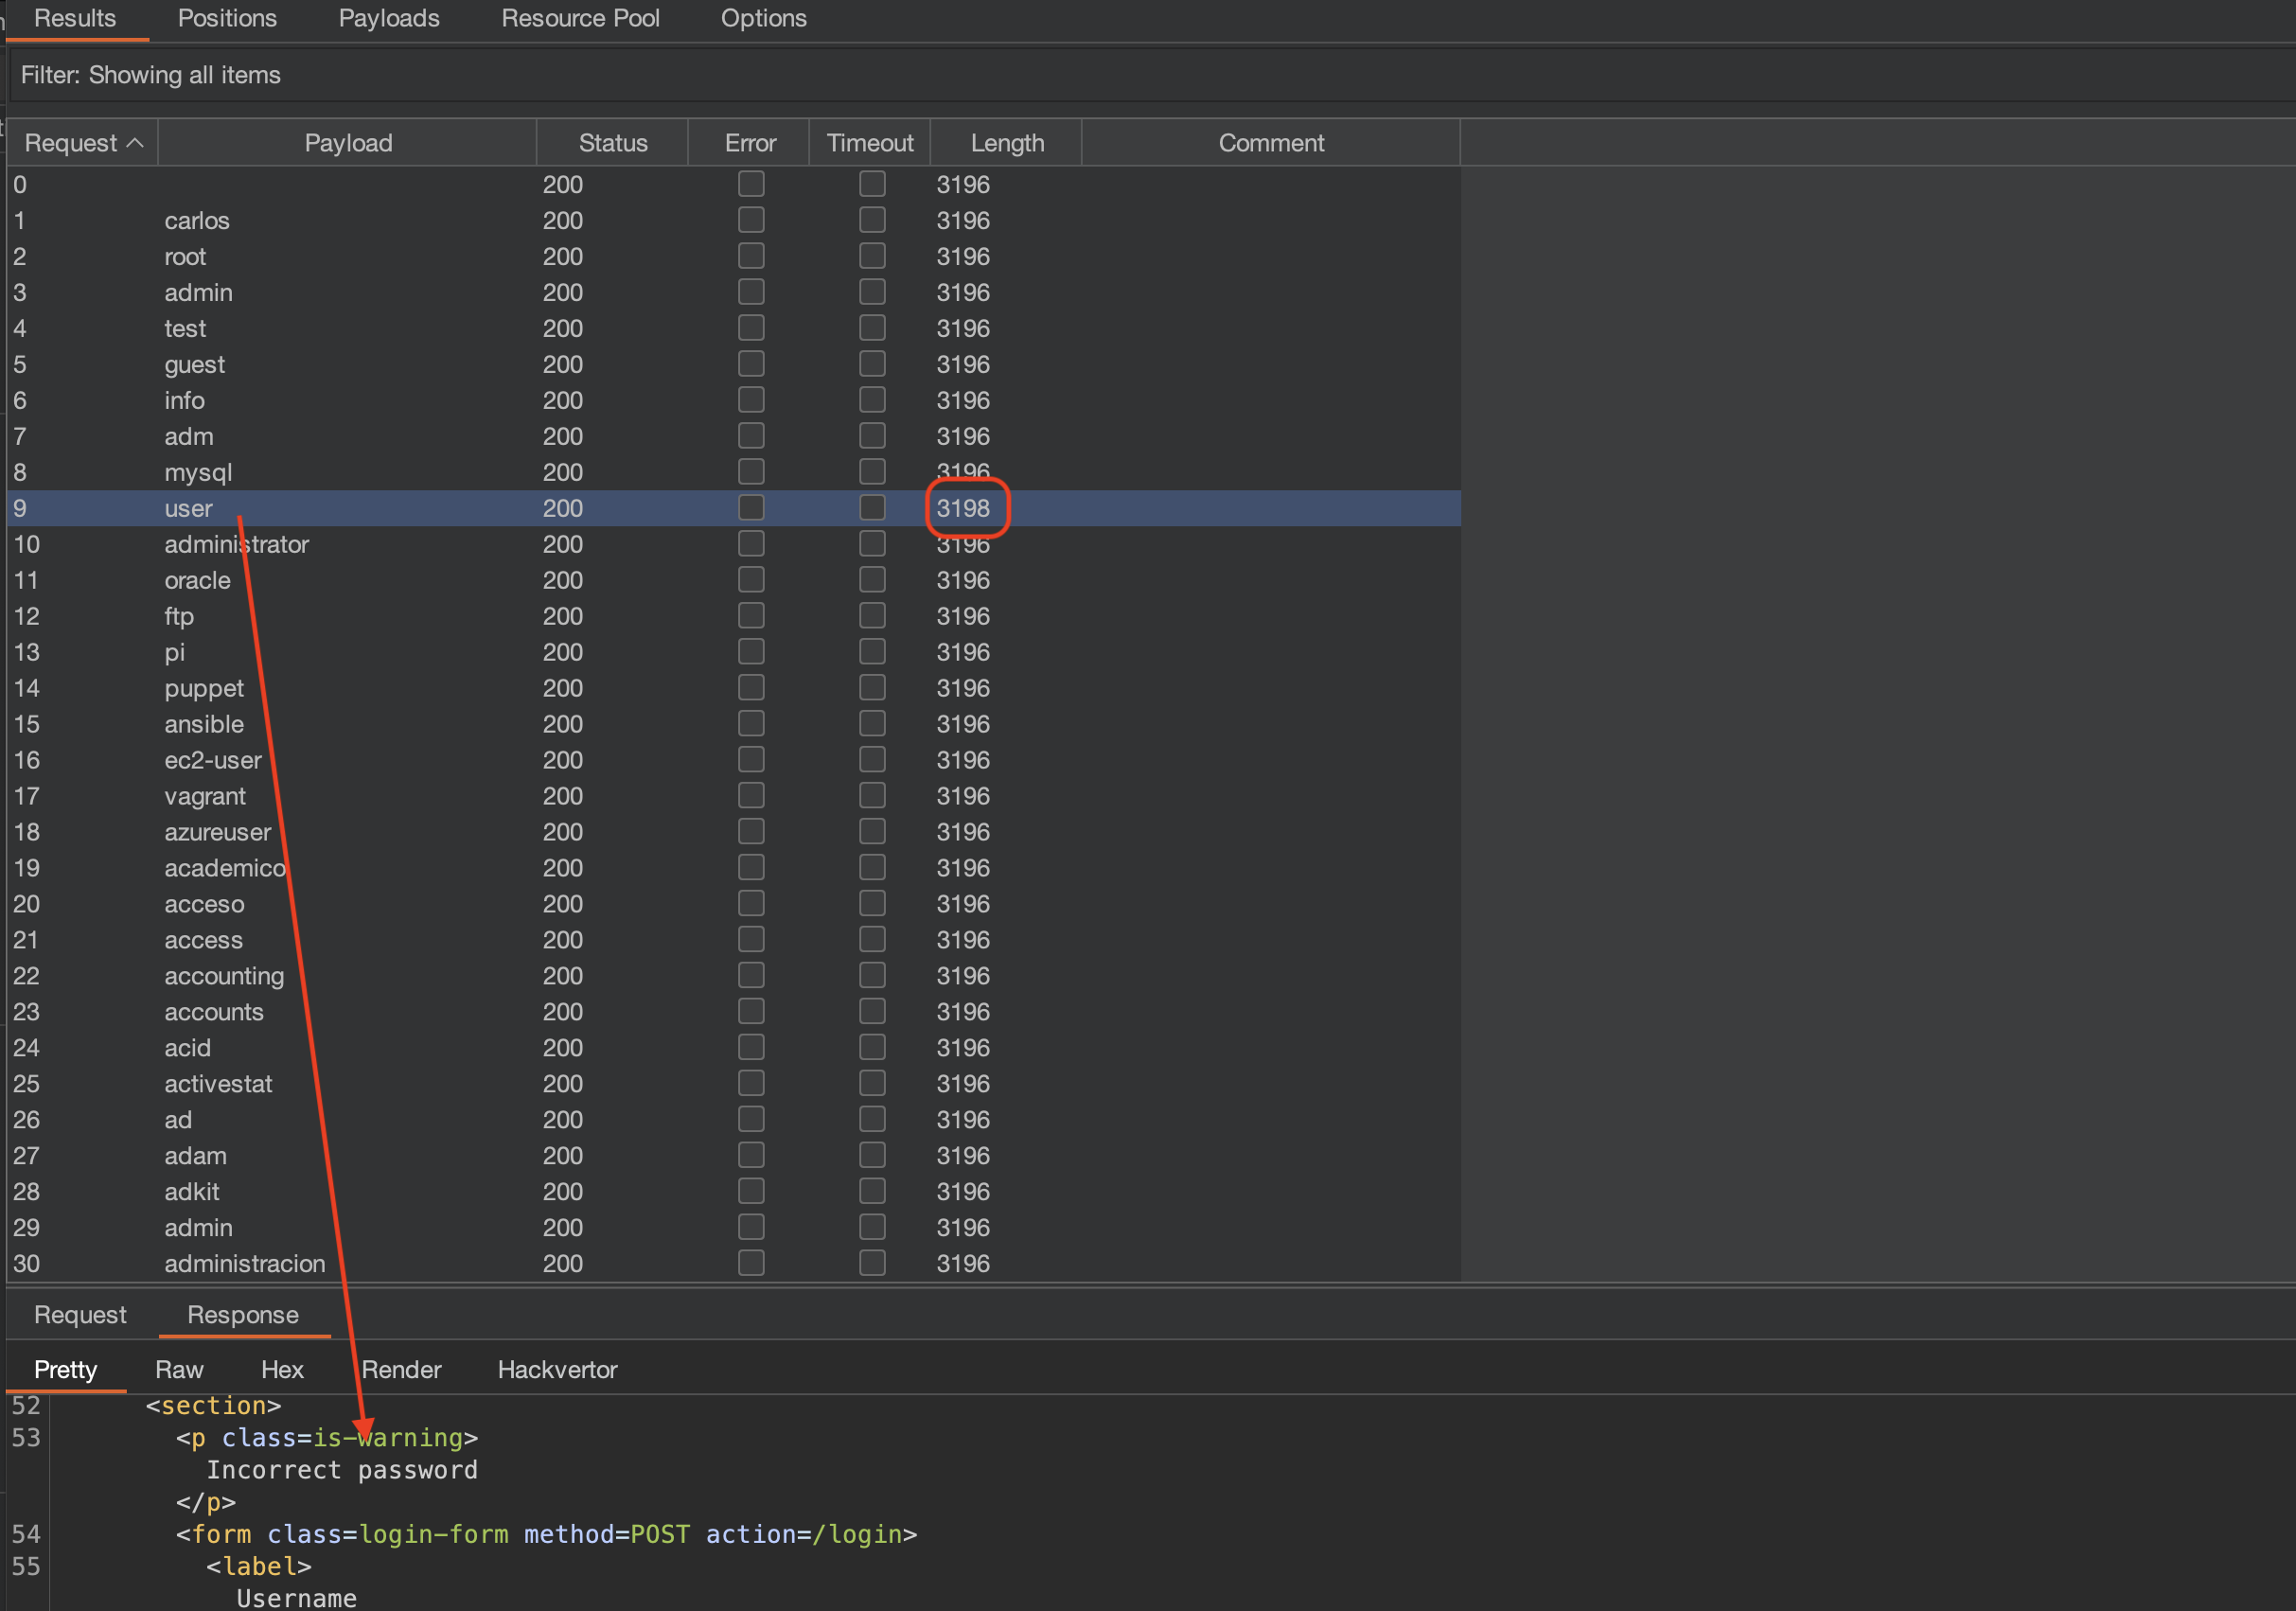2296x1611 pixels.
Task: Sort by the Status column header
Action: point(612,143)
